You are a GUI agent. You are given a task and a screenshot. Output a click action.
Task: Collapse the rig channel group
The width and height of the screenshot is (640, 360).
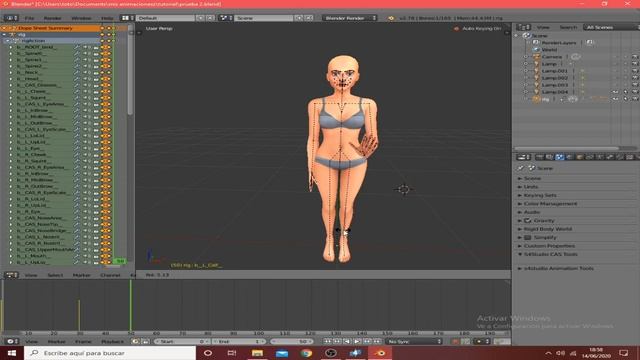[4, 35]
